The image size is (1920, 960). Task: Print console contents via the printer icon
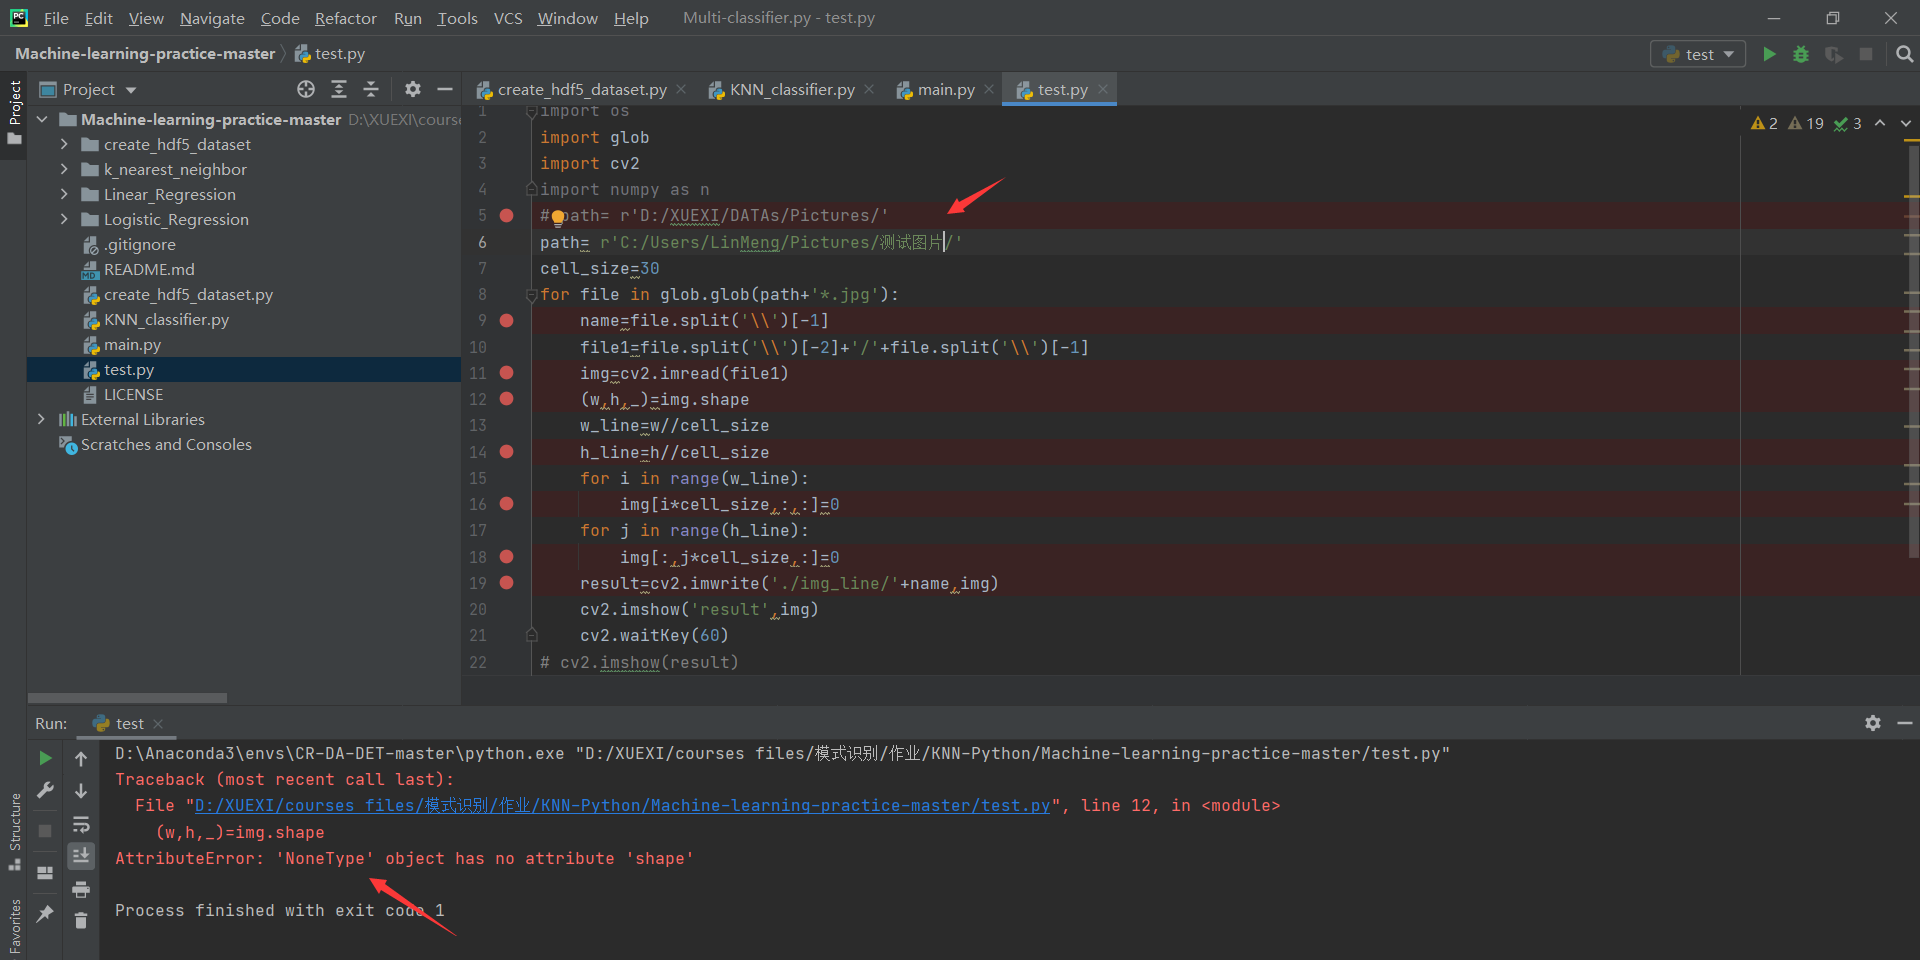81,889
